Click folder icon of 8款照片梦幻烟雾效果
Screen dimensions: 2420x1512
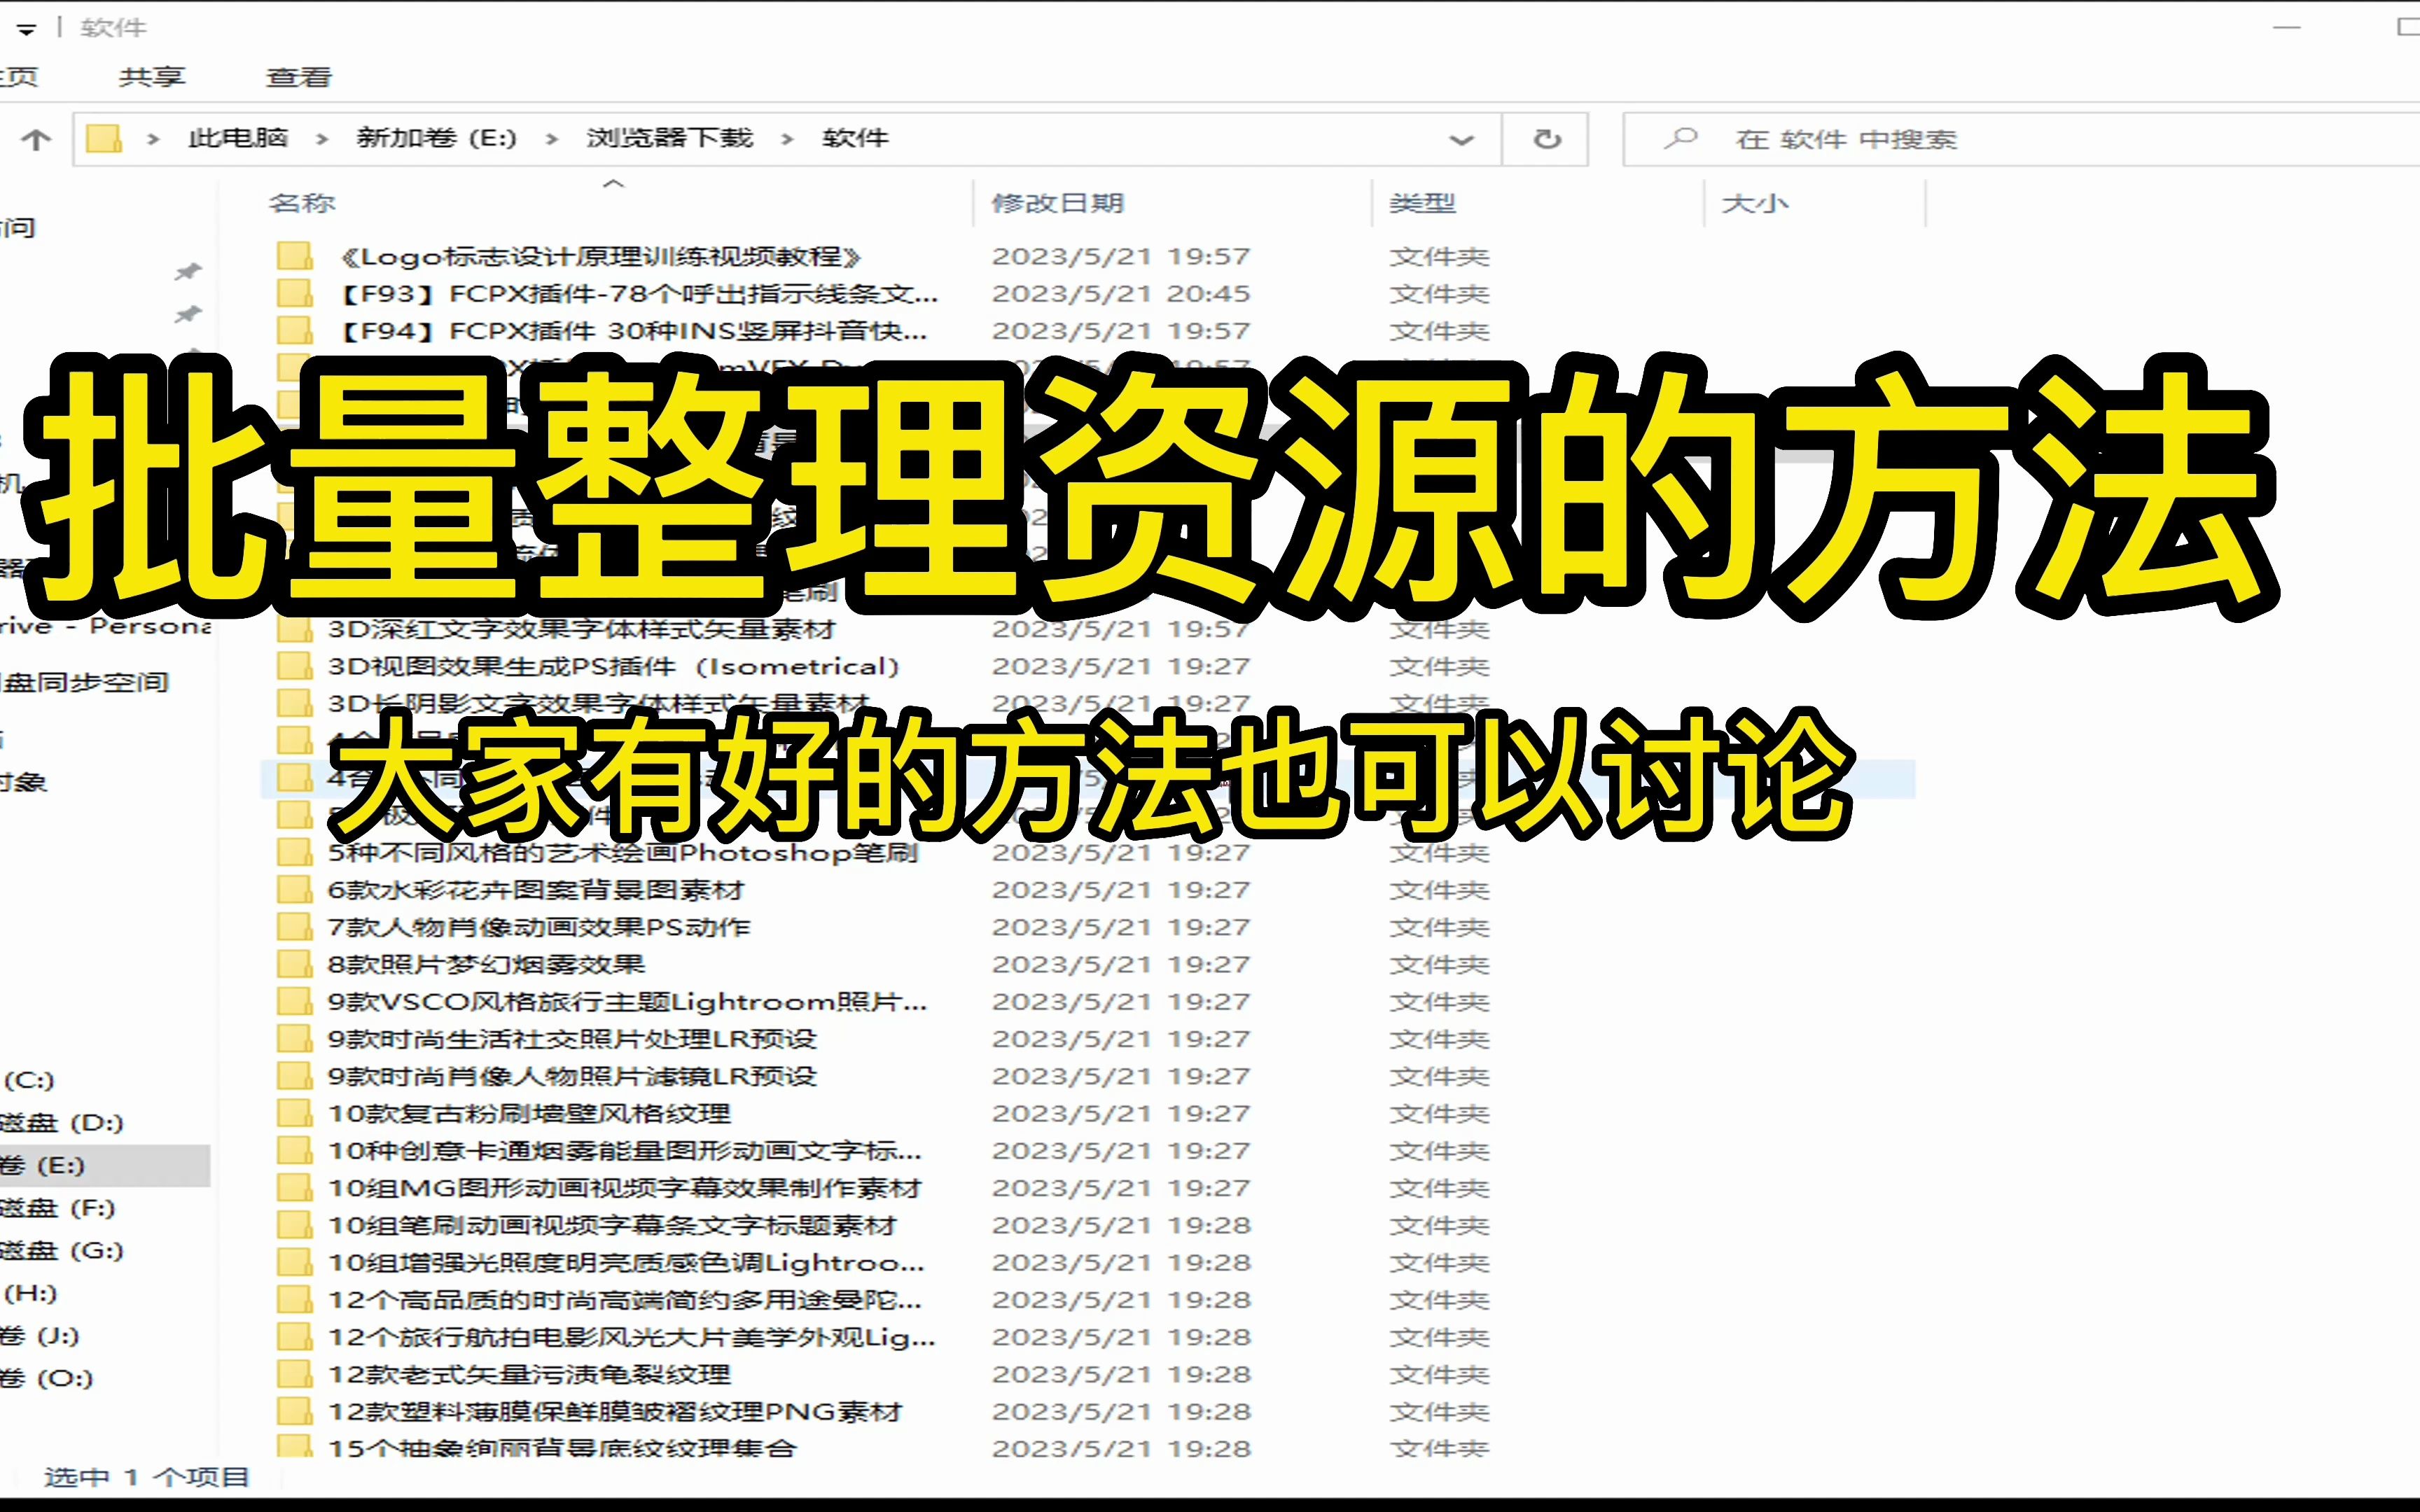[x=294, y=964]
